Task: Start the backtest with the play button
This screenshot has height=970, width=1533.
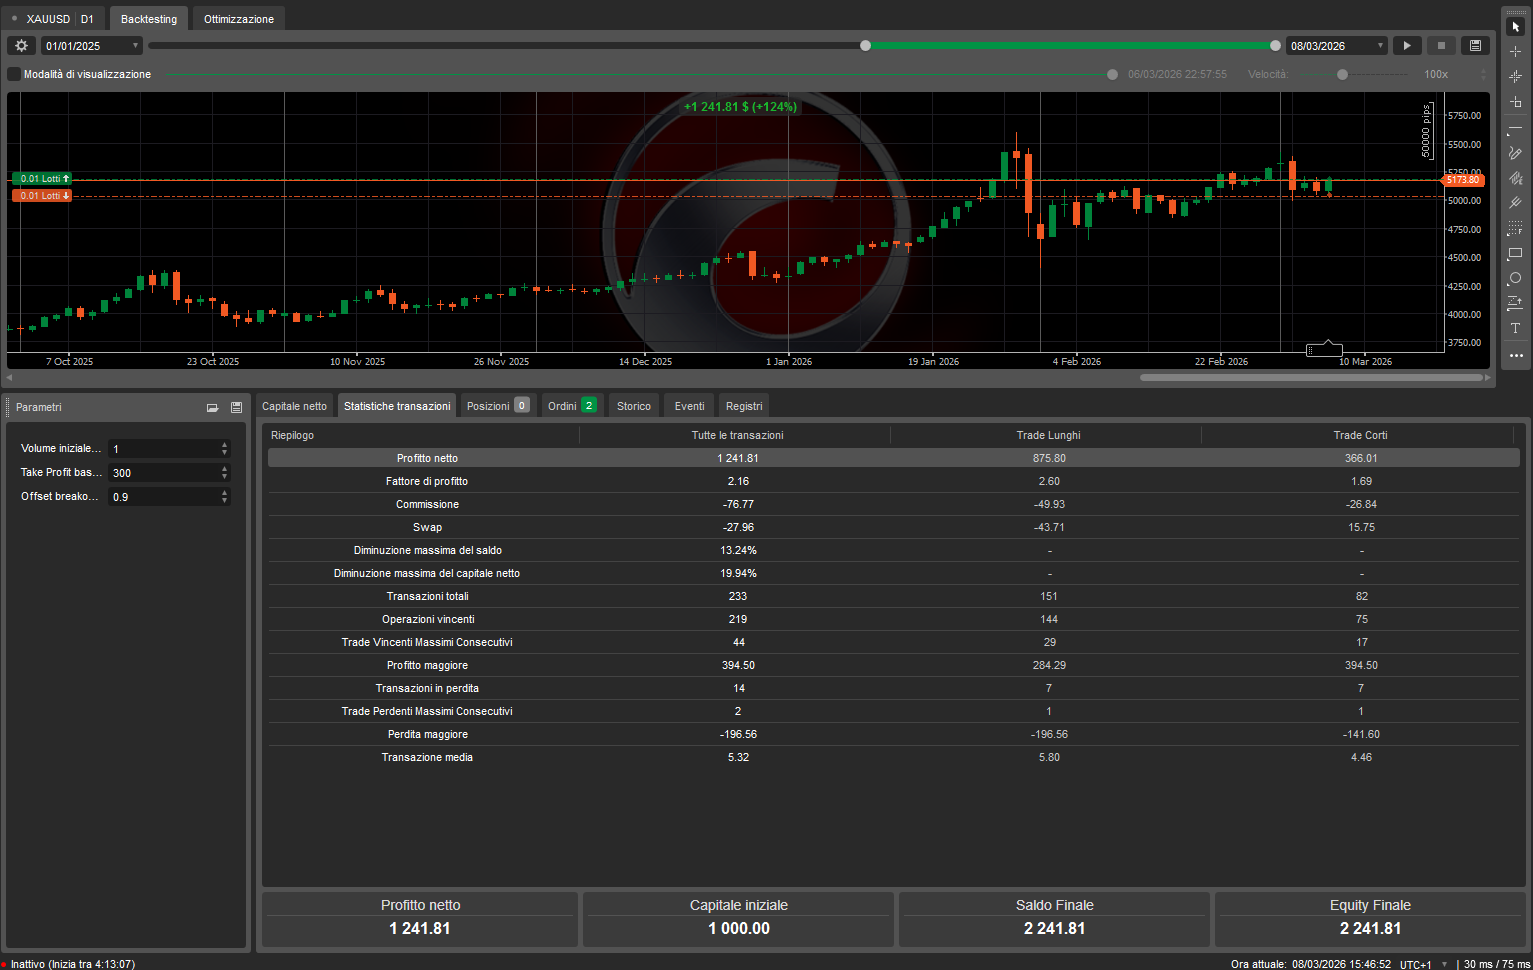Action: point(1407,46)
